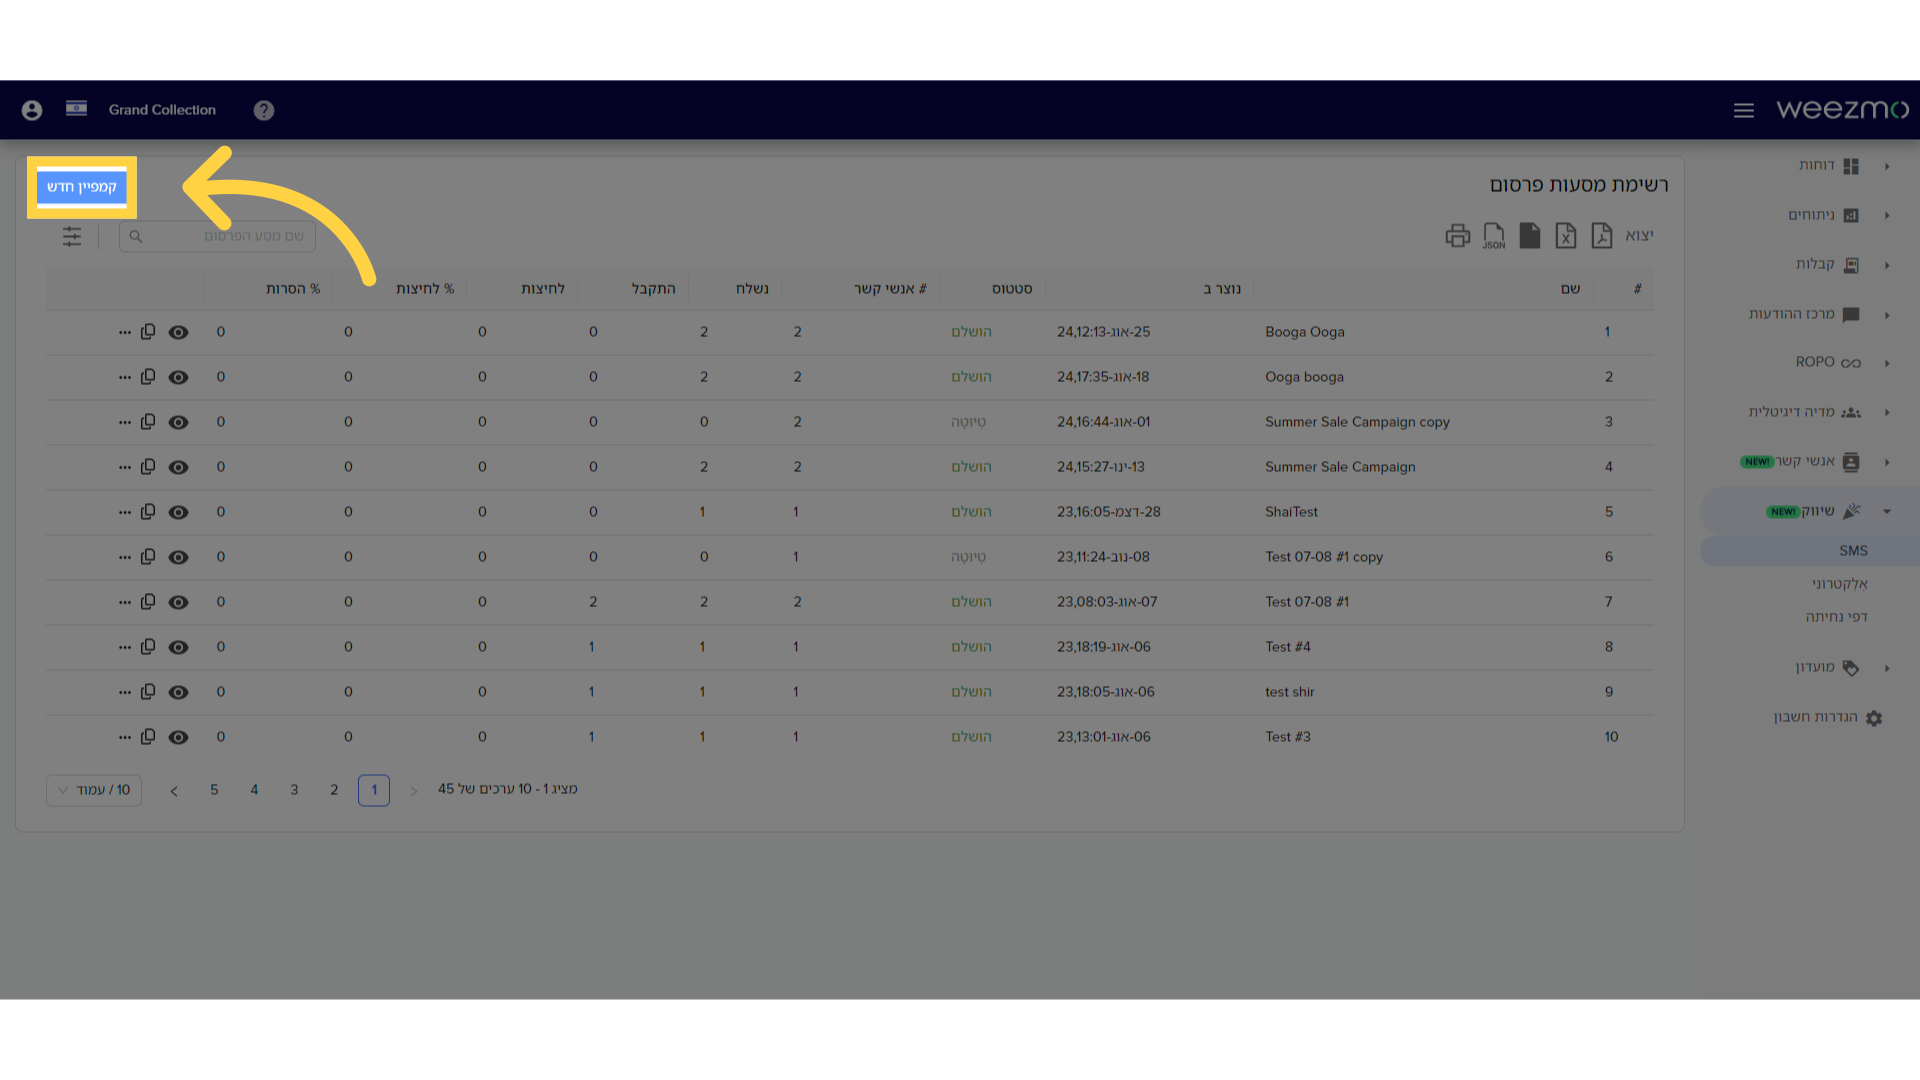Open more options for Booga Ooga row
Image resolution: width=1920 pixels, height=1080 pixels.
point(125,332)
